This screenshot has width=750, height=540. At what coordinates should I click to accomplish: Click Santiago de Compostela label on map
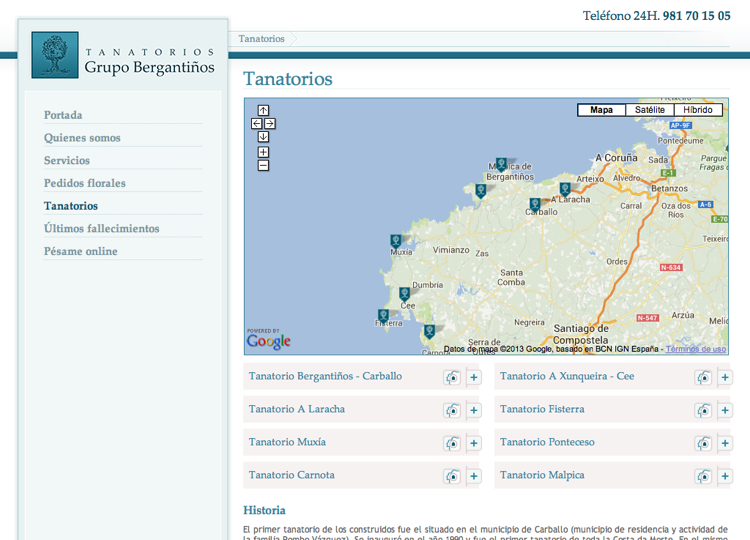tap(581, 334)
